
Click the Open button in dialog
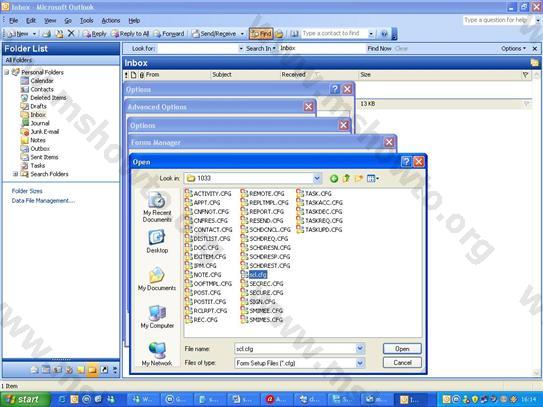pyautogui.click(x=402, y=348)
